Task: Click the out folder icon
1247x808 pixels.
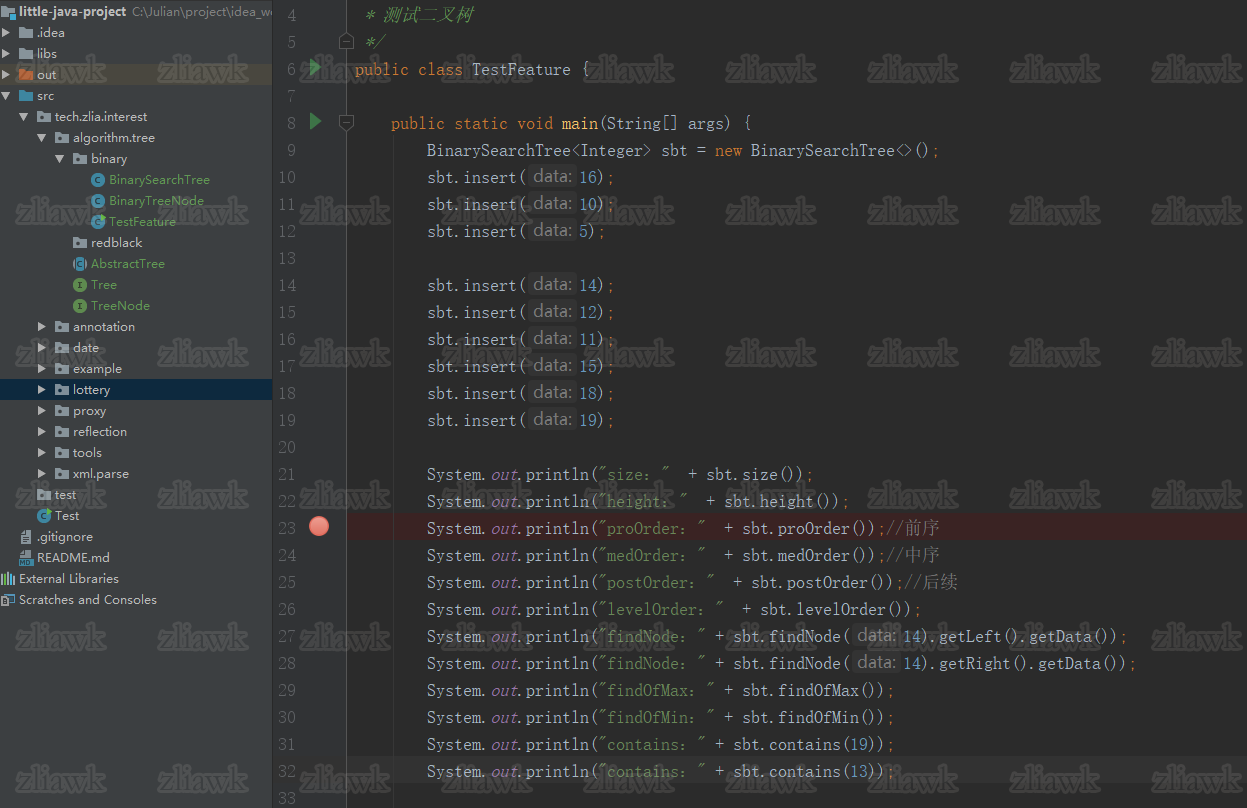Action: (x=26, y=75)
